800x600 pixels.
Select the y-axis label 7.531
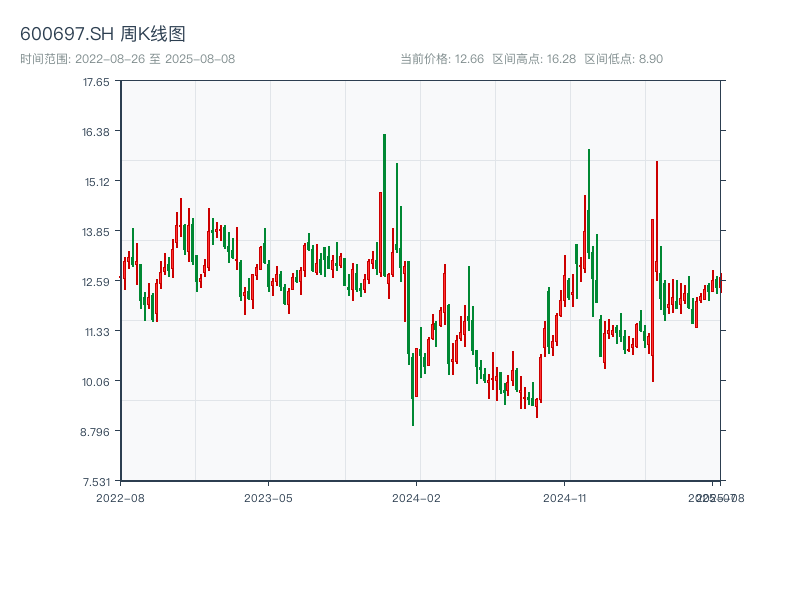(96, 482)
